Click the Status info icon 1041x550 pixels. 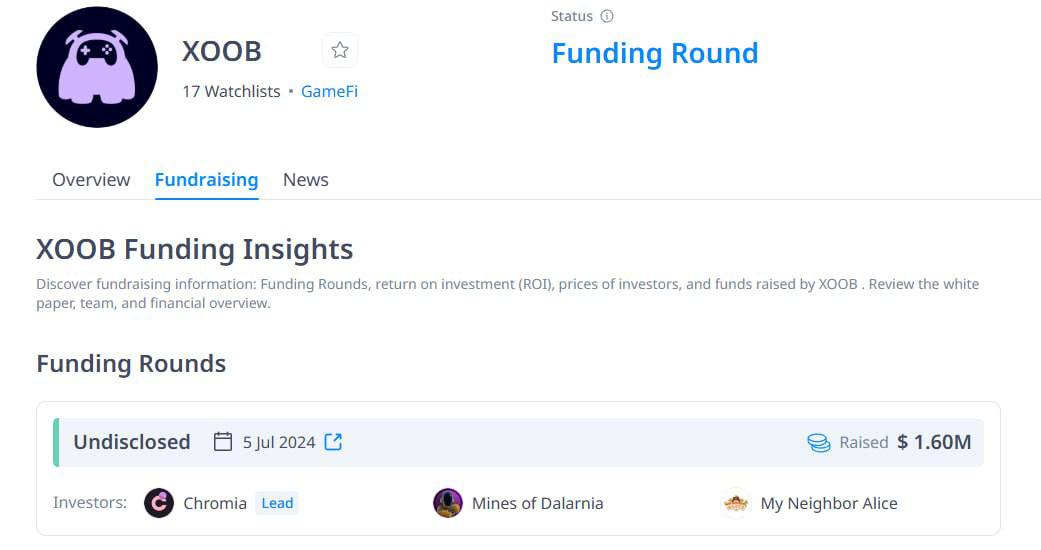(607, 16)
